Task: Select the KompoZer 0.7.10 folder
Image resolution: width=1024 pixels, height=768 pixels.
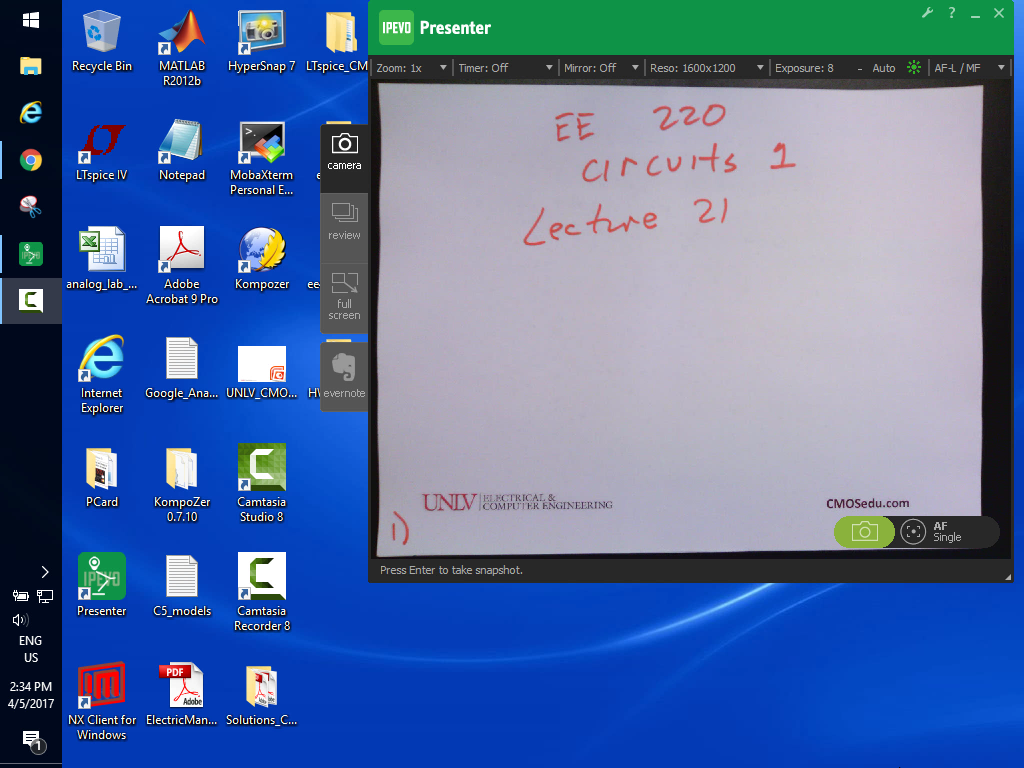Action: coord(182,485)
